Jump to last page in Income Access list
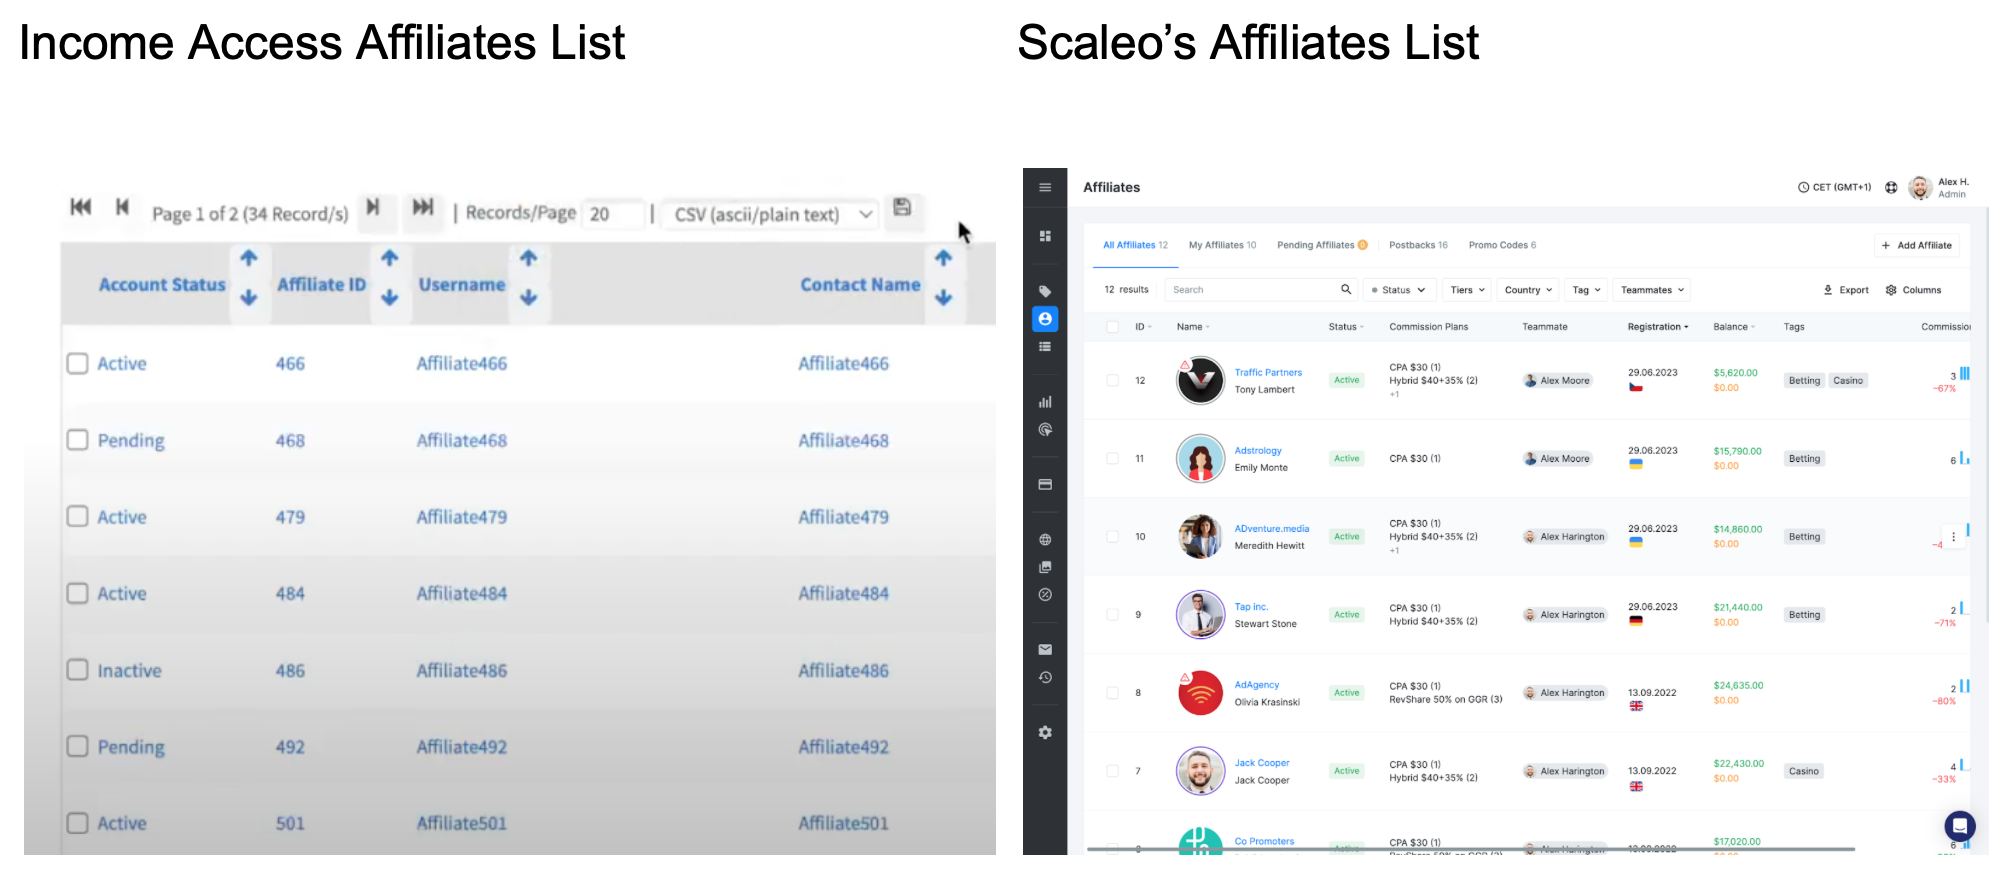 (x=423, y=207)
